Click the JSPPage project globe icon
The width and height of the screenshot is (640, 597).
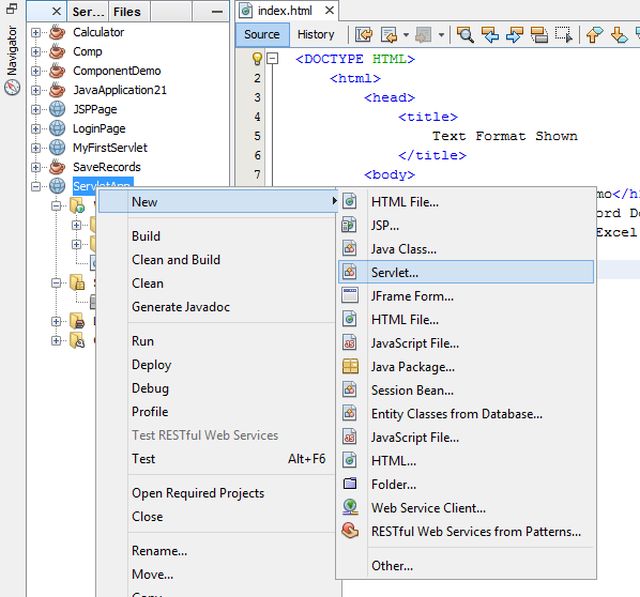(57, 109)
